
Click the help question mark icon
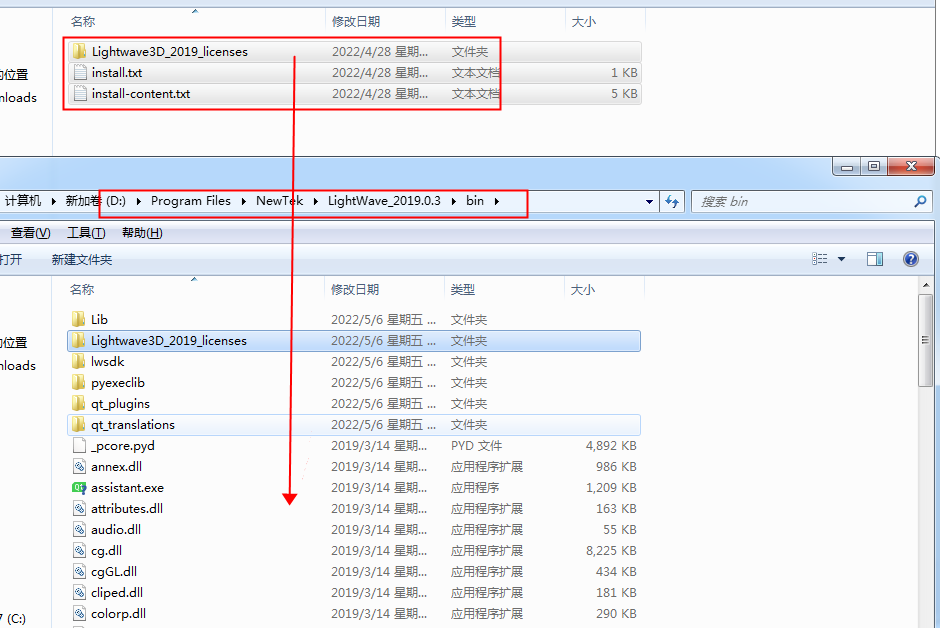pos(911,259)
